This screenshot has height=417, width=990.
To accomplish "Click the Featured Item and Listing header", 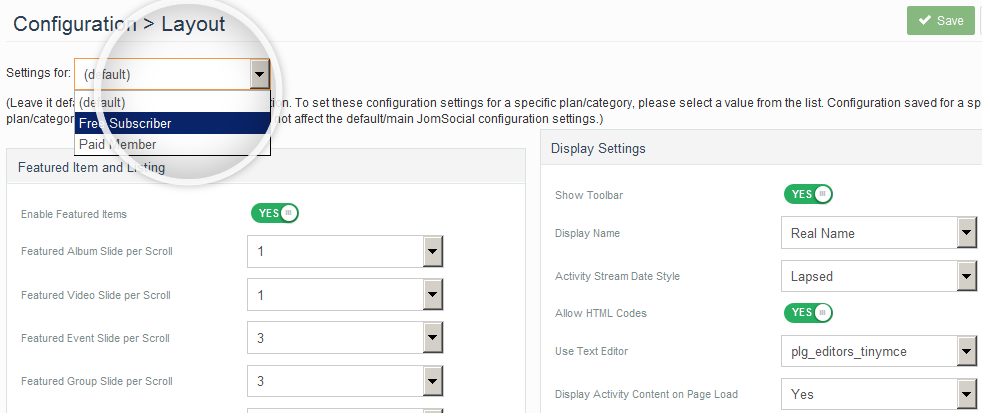I will click(92, 168).
